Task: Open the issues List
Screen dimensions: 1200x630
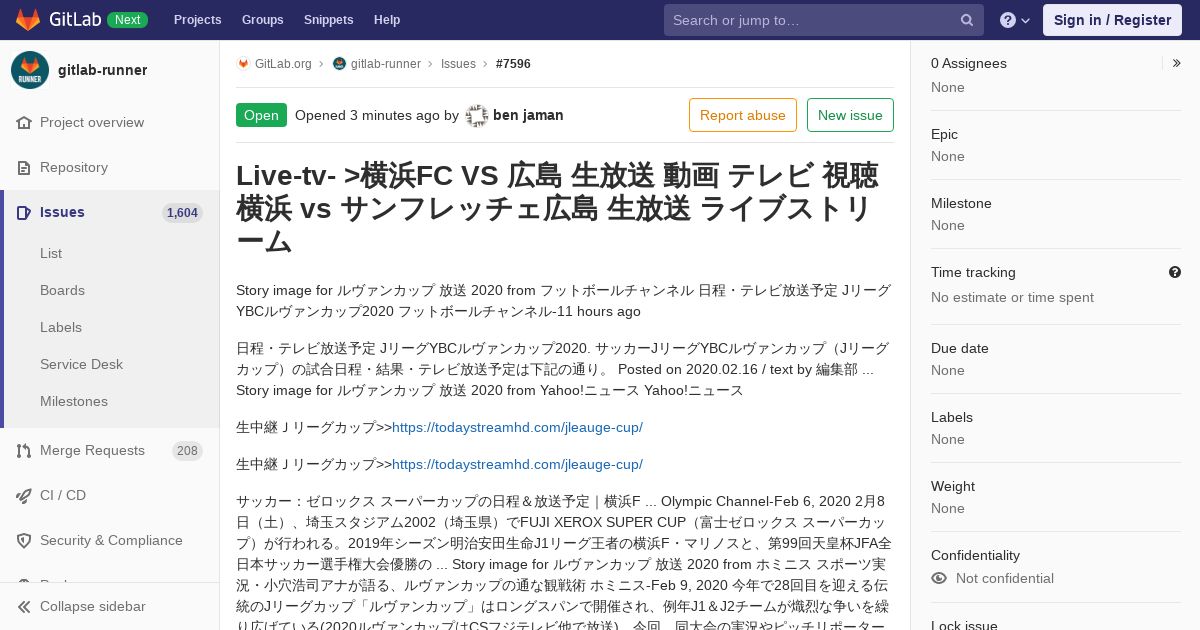Action: [51, 253]
